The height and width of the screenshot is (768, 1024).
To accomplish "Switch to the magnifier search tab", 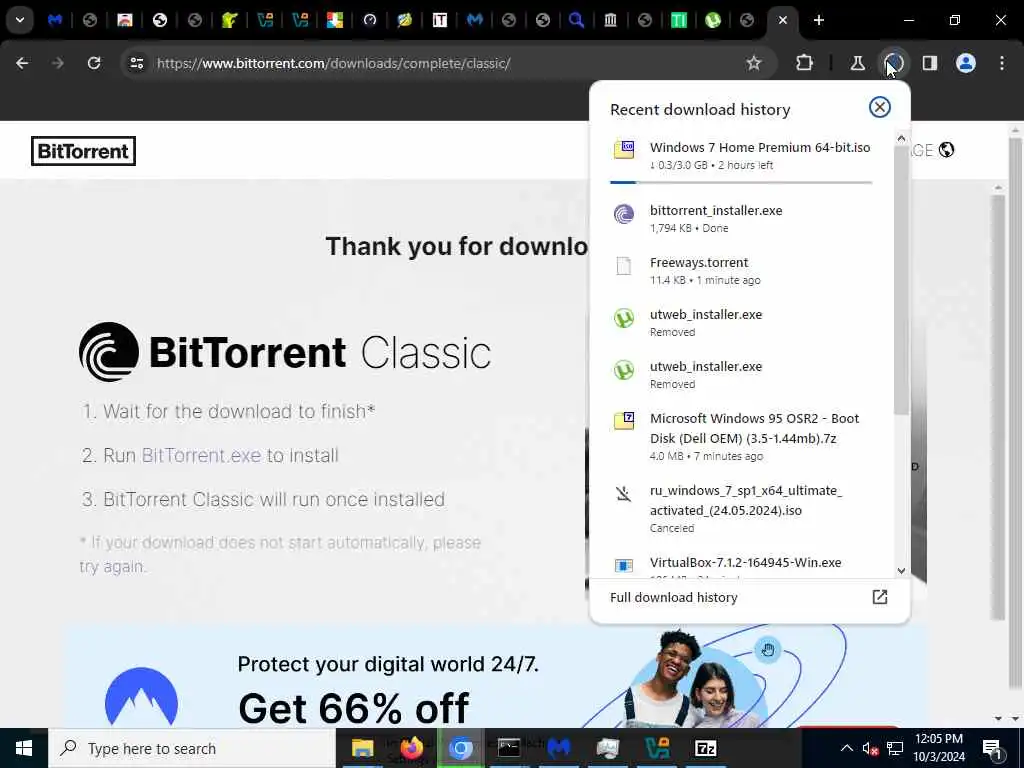I will [576, 20].
